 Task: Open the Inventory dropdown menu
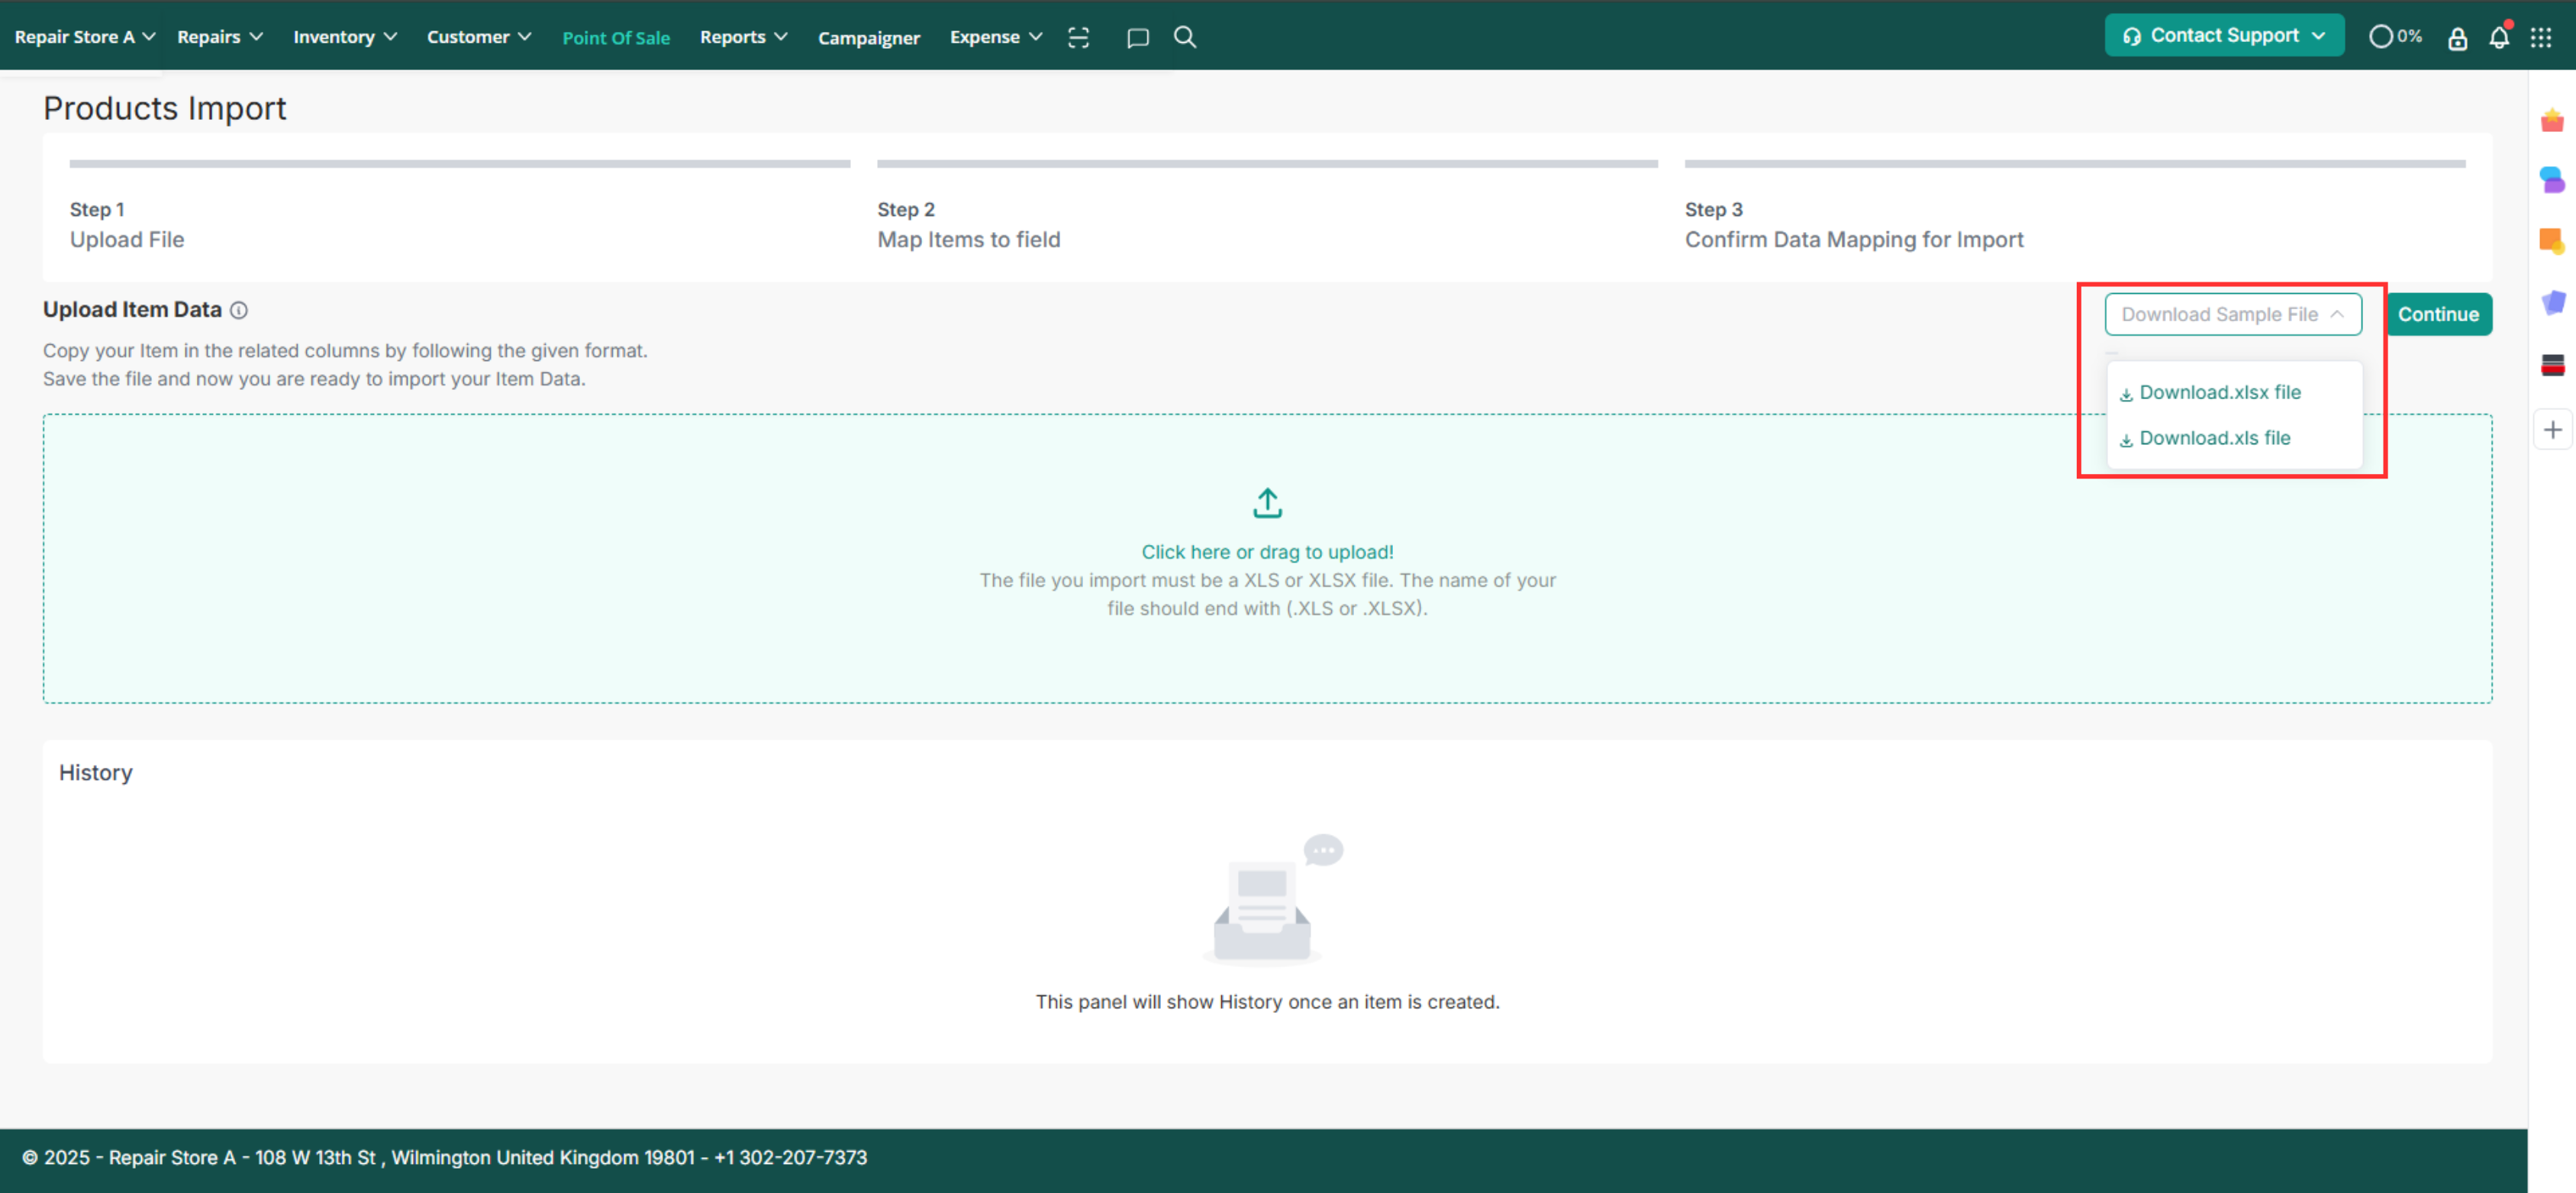[x=345, y=37]
